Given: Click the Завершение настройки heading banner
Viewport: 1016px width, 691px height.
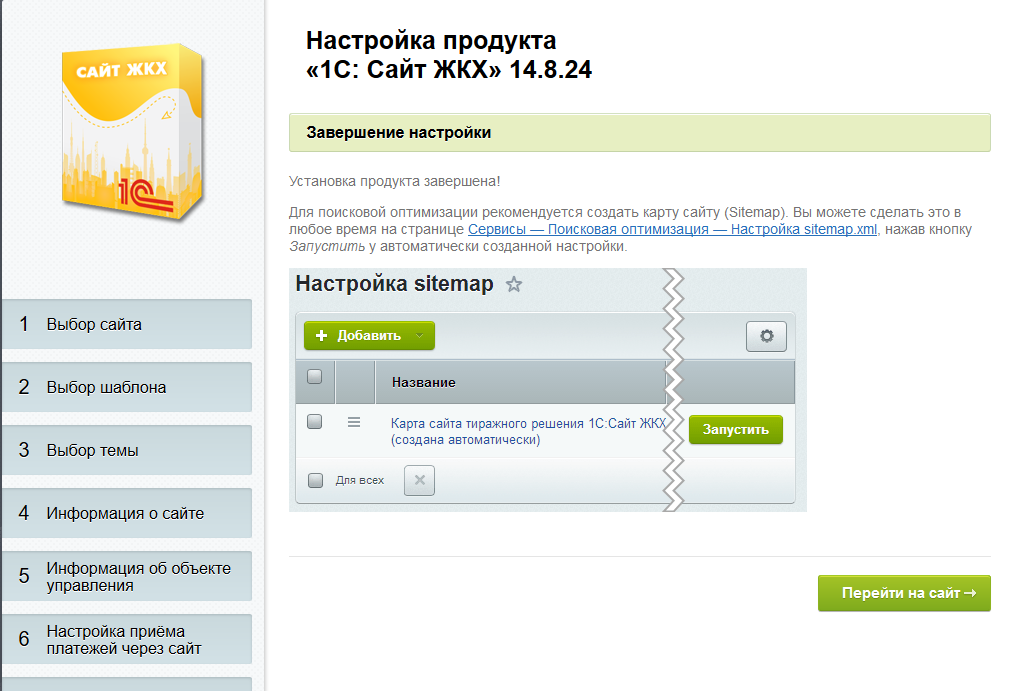Looking at the screenshot, I should click(x=640, y=133).
